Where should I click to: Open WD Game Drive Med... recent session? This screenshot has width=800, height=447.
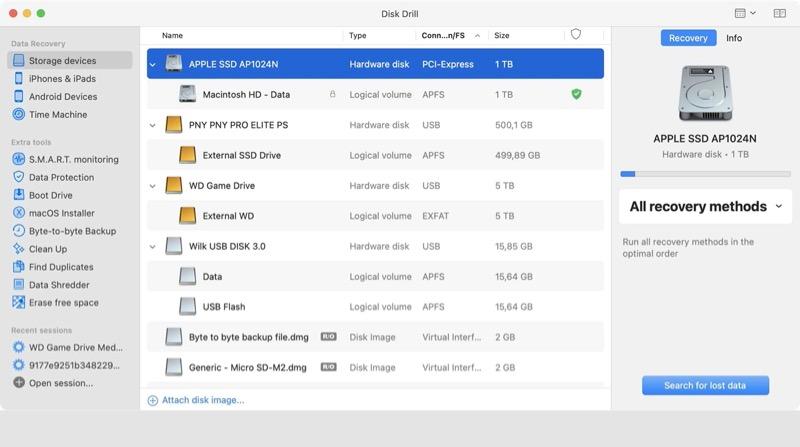coord(76,347)
